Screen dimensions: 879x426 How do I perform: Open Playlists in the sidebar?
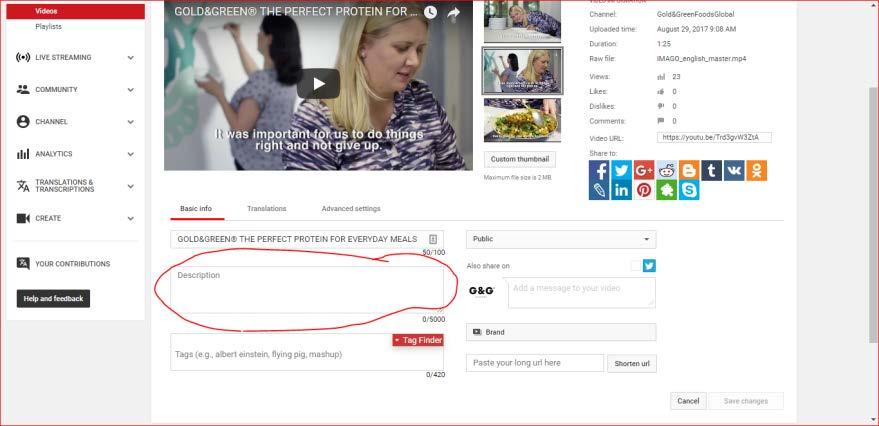coord(48,26)
